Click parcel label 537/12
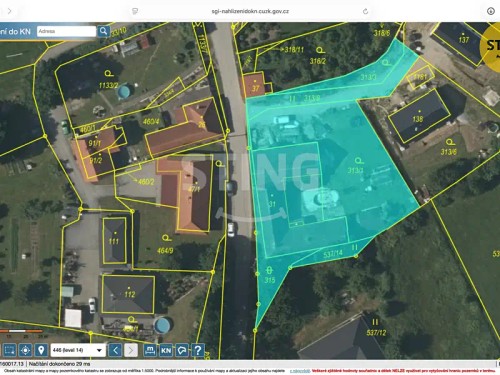The image size is (500, 375). coord(376,333)
